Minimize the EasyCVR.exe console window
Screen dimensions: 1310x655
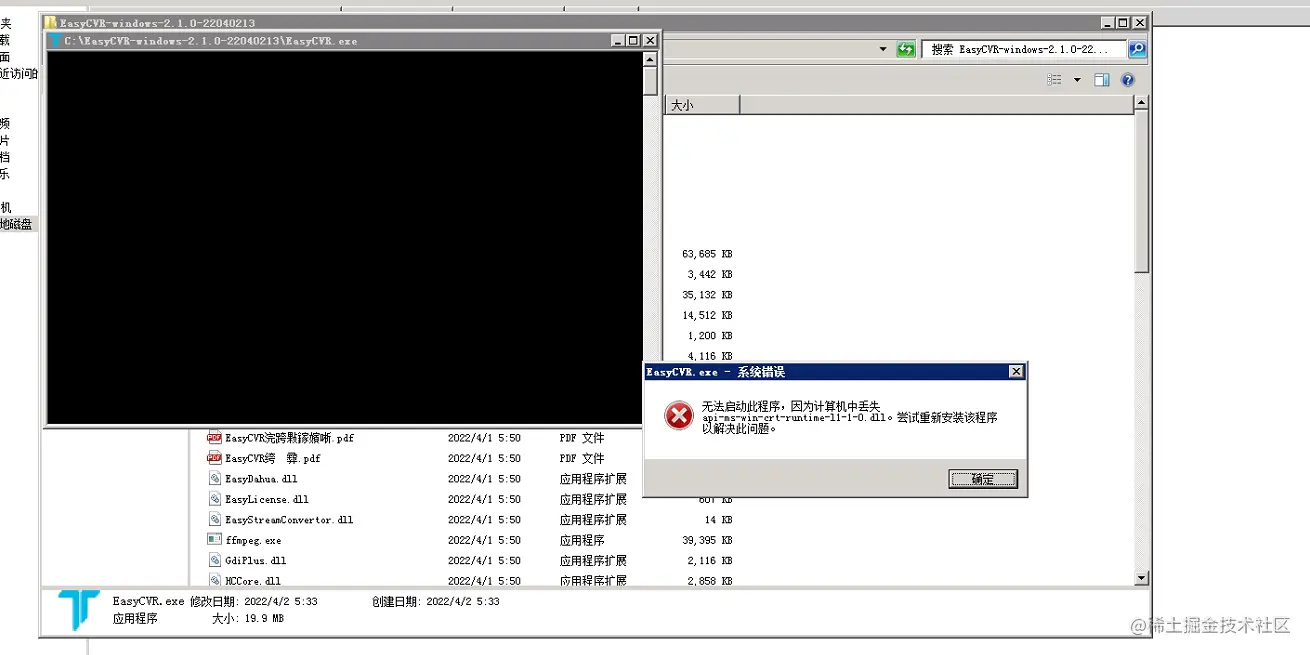(619, 40)
